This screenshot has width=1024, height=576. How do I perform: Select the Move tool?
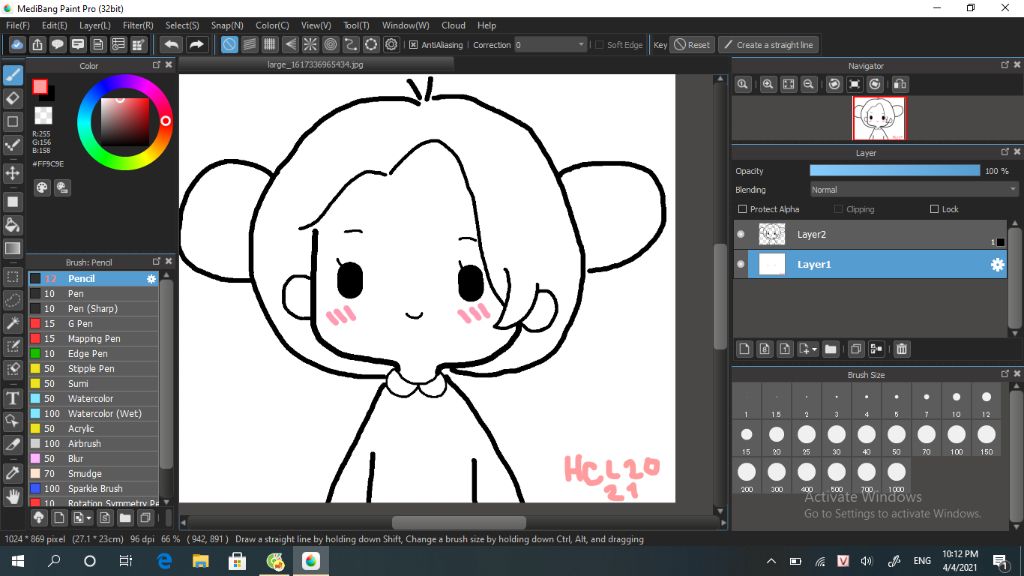click(13, 173)
